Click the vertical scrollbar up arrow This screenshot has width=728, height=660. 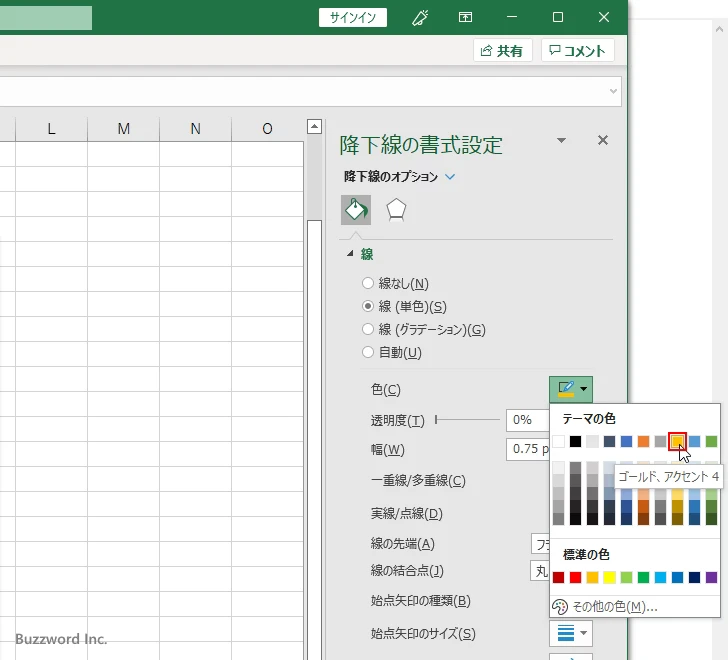click(314, 126)
